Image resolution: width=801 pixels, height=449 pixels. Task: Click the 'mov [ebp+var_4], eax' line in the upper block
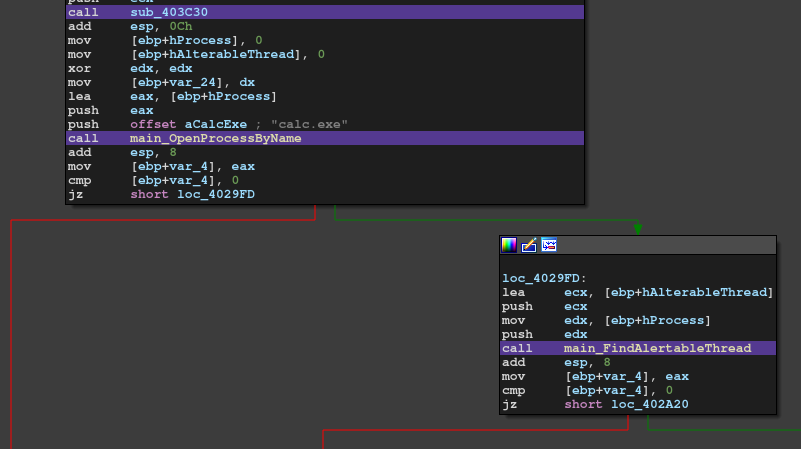pos(161,167)
